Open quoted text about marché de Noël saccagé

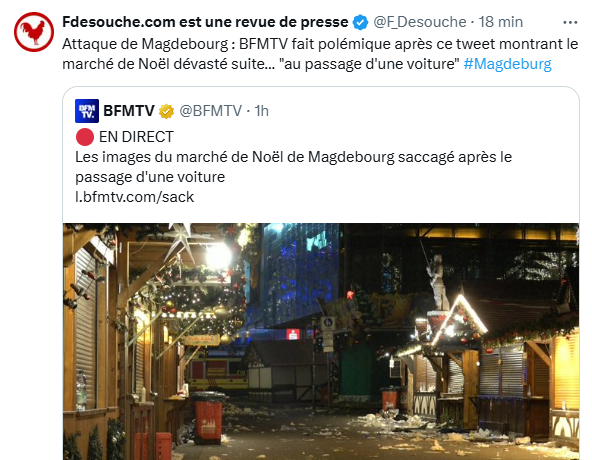(x=293, y=167)
